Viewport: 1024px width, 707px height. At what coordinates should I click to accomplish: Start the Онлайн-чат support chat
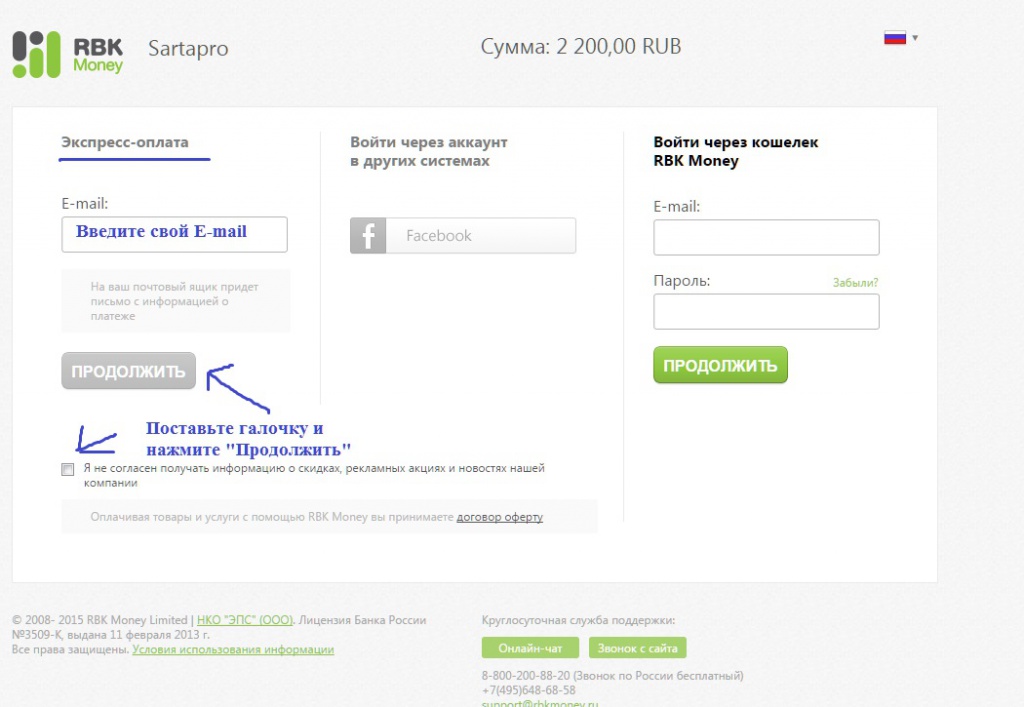pos(530,648)
